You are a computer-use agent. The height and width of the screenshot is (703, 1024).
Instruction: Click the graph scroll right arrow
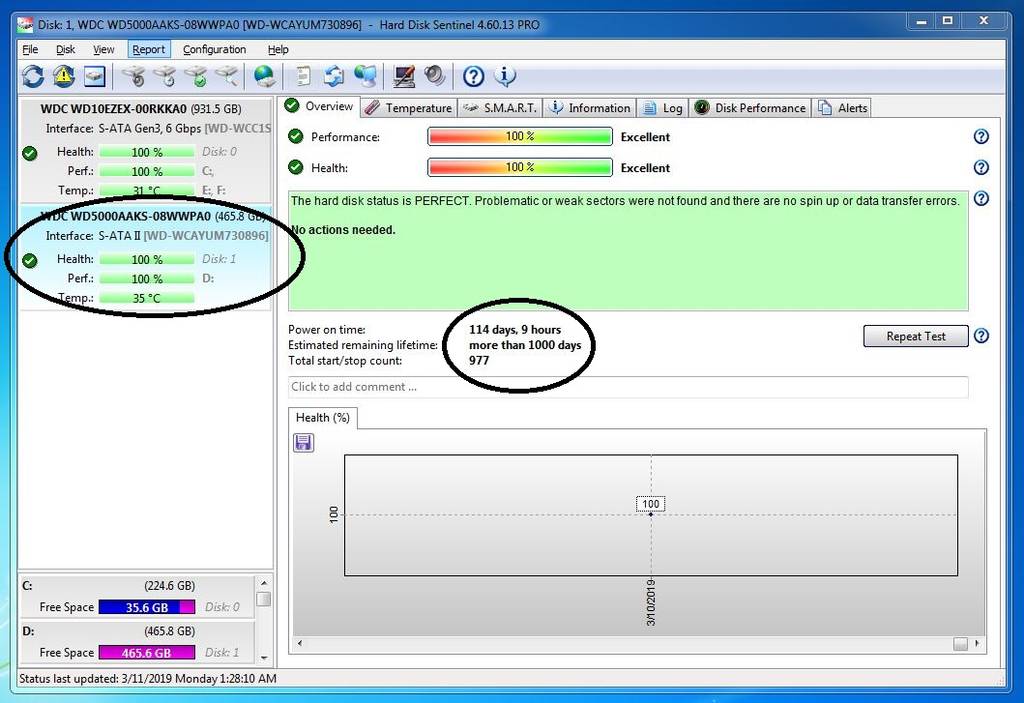tap(977, 644)
